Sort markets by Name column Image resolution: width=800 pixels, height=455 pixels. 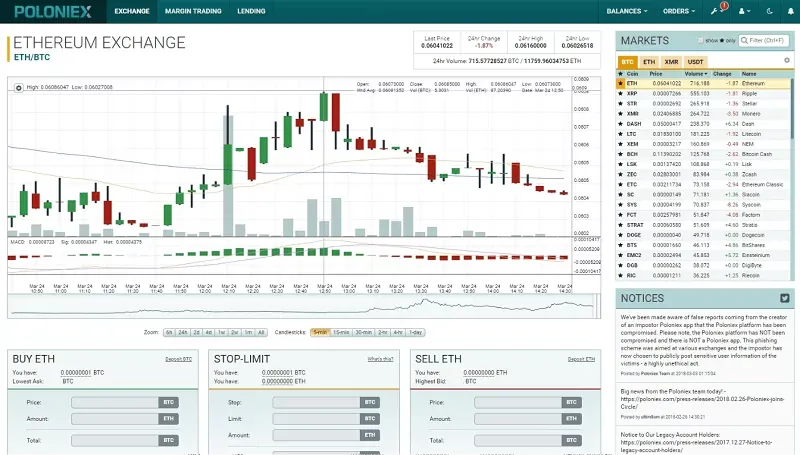point(749,74)
